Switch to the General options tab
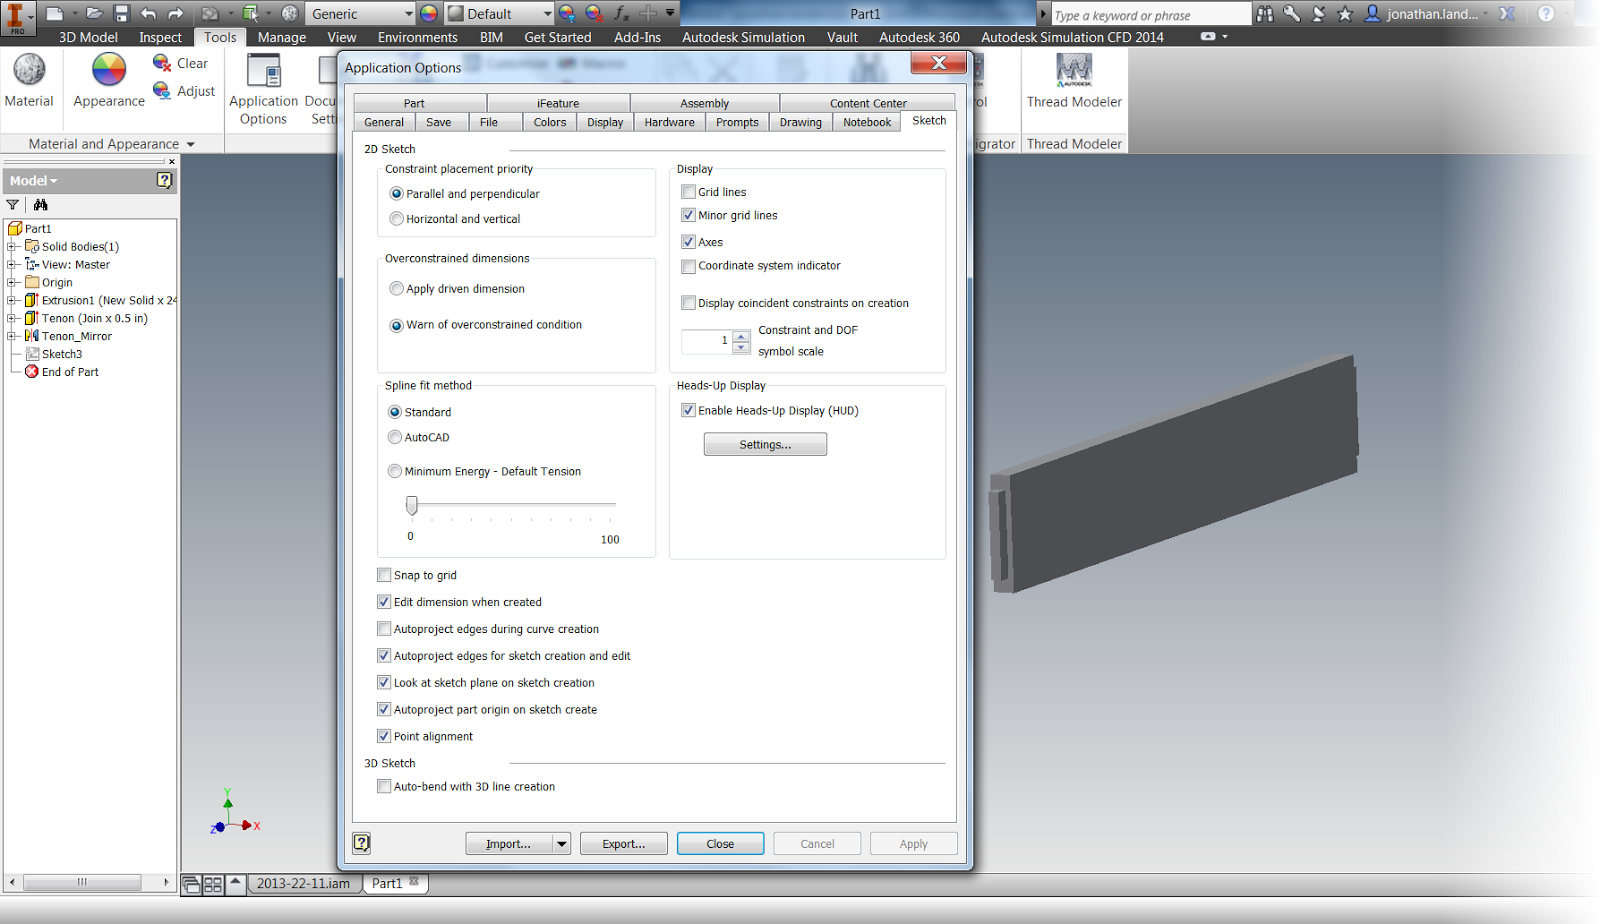Viewport: 1600px width, 924px height. click(384, 122)
